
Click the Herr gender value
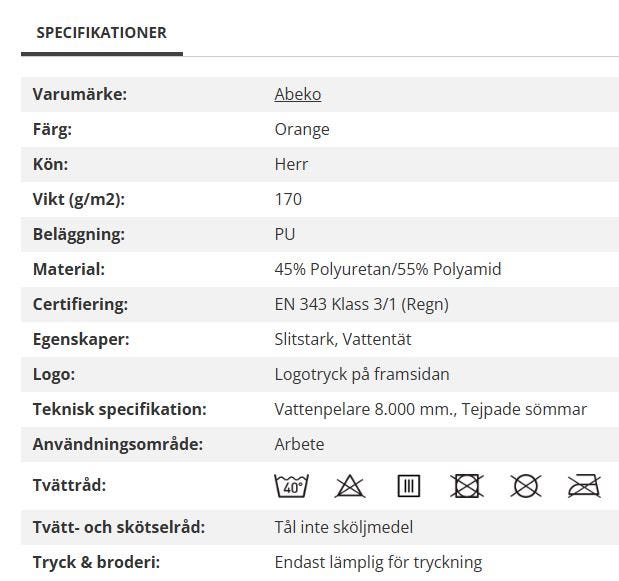(x=291, y=164)
